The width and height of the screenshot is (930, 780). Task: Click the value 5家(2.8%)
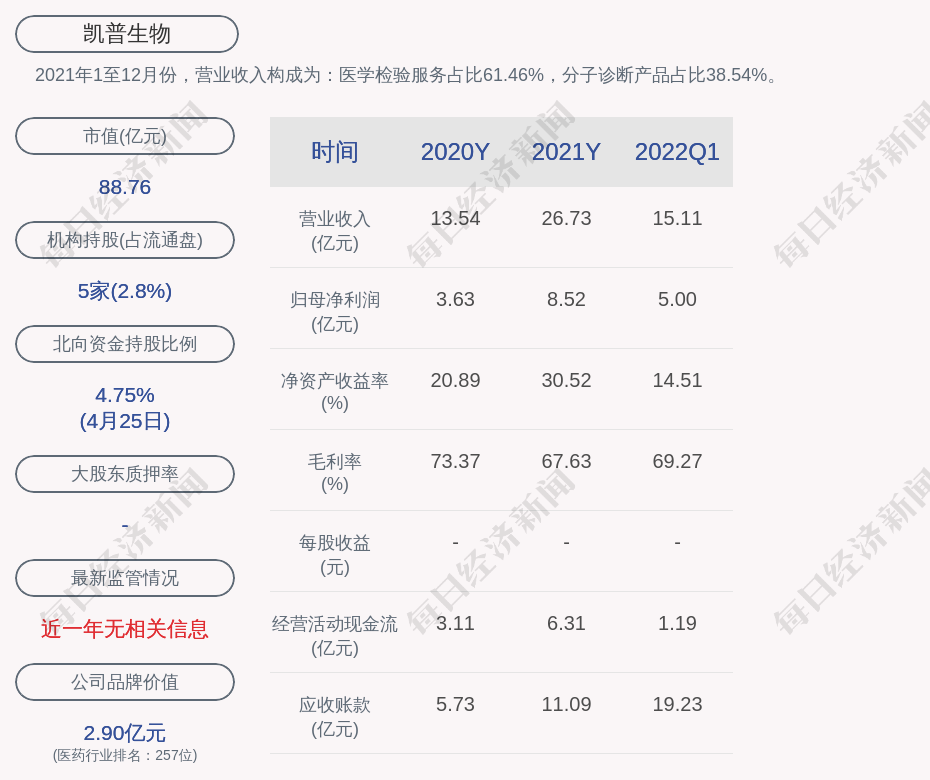tap(125, 291)
